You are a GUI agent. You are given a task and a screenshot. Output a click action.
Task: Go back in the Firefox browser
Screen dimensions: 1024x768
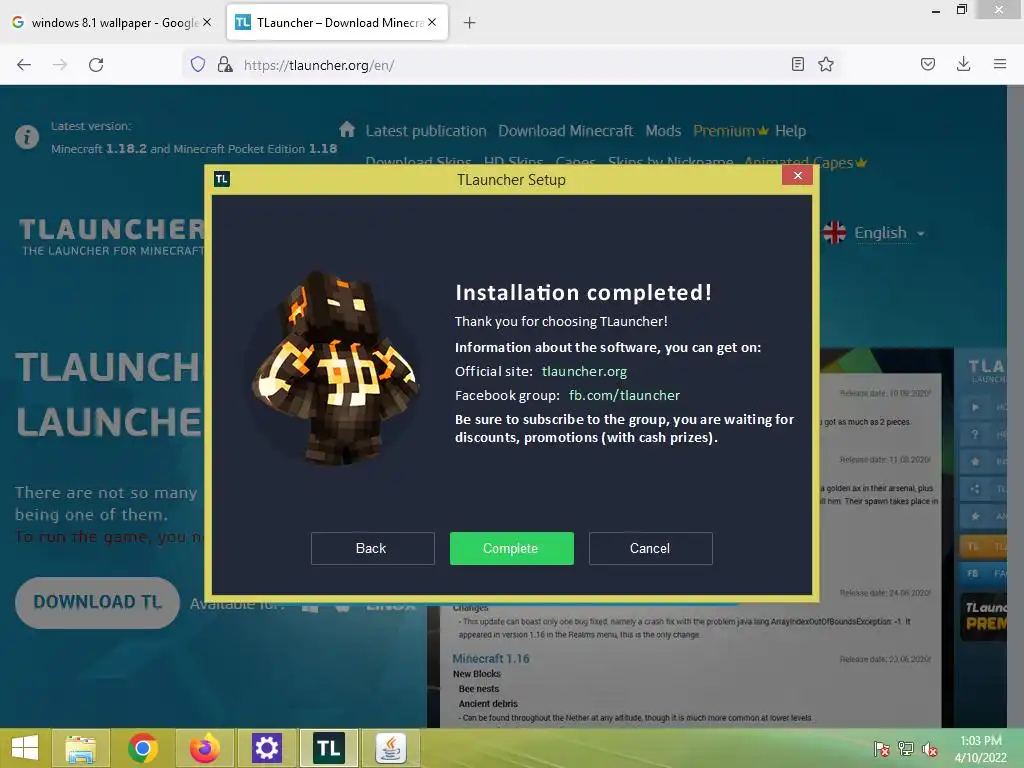[24, 65]
